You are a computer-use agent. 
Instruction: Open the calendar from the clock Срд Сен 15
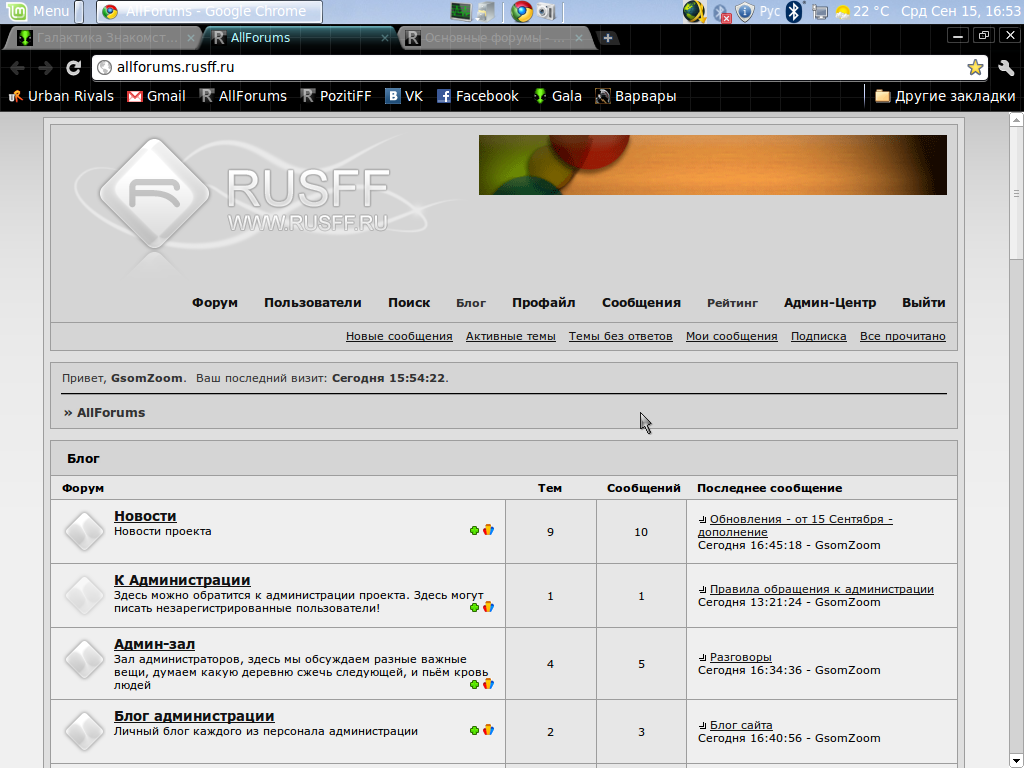(x=960, y=11)
